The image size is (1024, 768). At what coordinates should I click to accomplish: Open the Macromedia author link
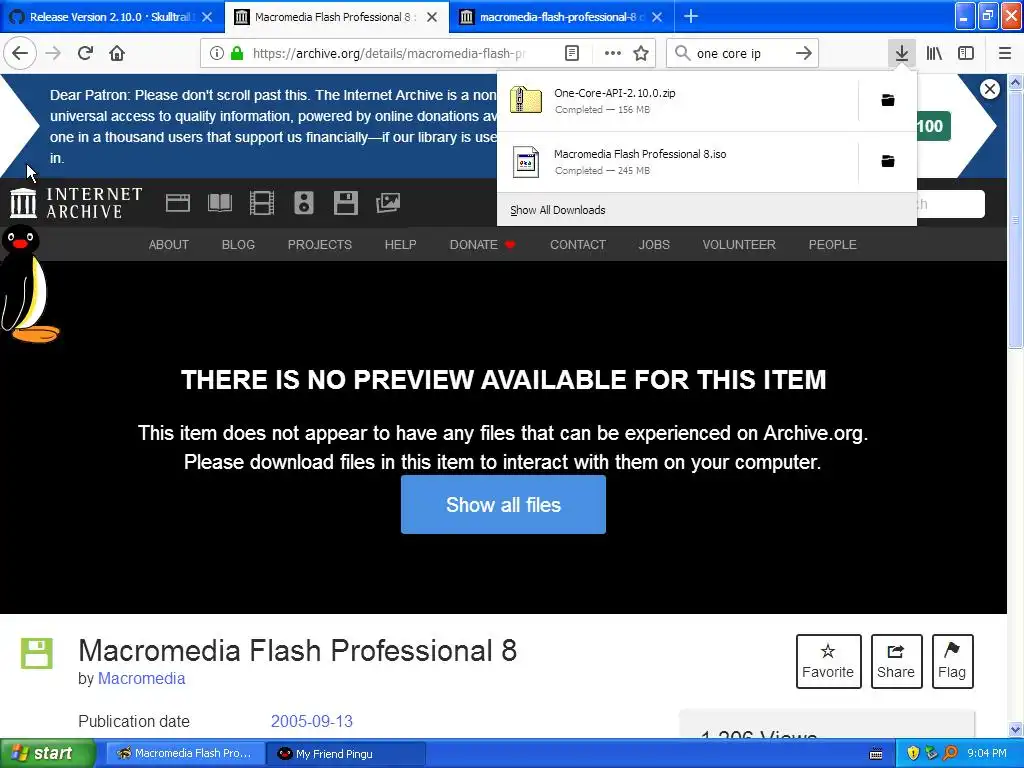[x=141, y=679]
